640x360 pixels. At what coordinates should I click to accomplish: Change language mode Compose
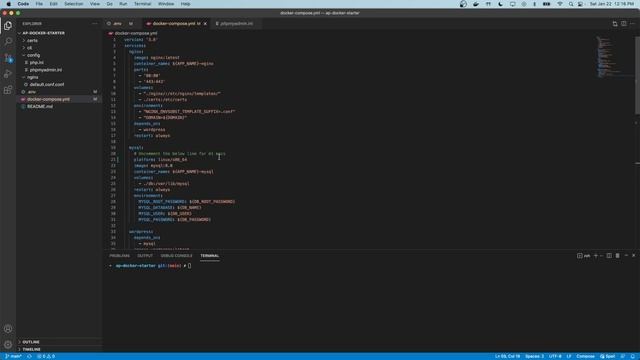click(585, 356)
